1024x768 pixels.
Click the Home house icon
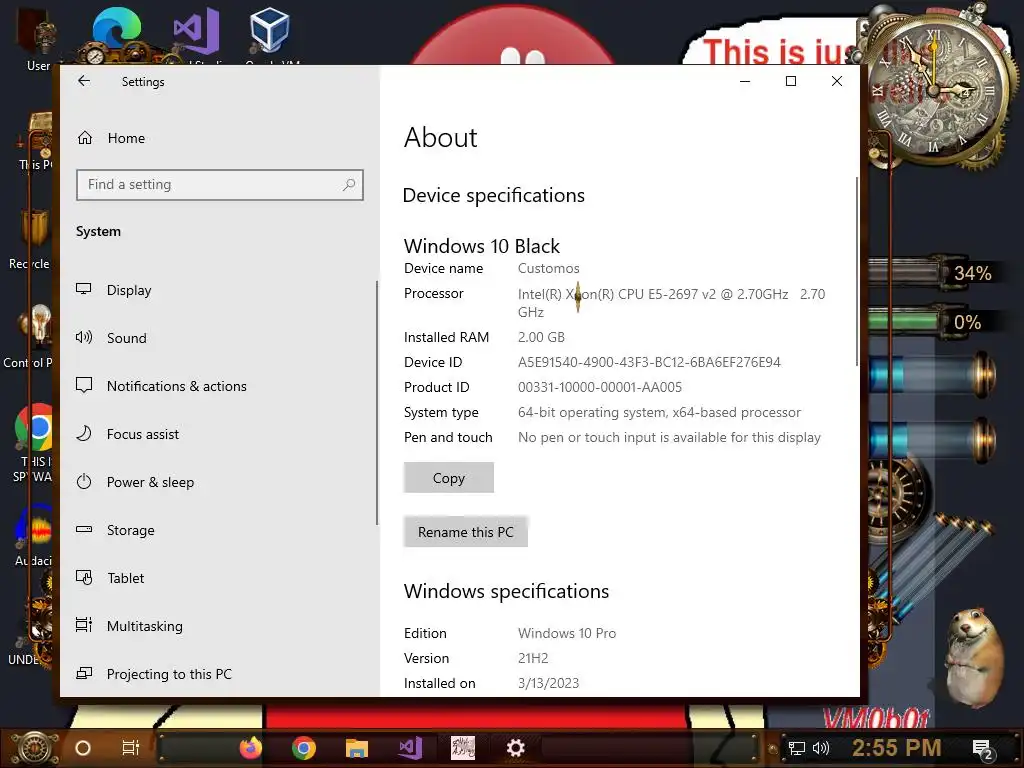[x=85, y=138]
